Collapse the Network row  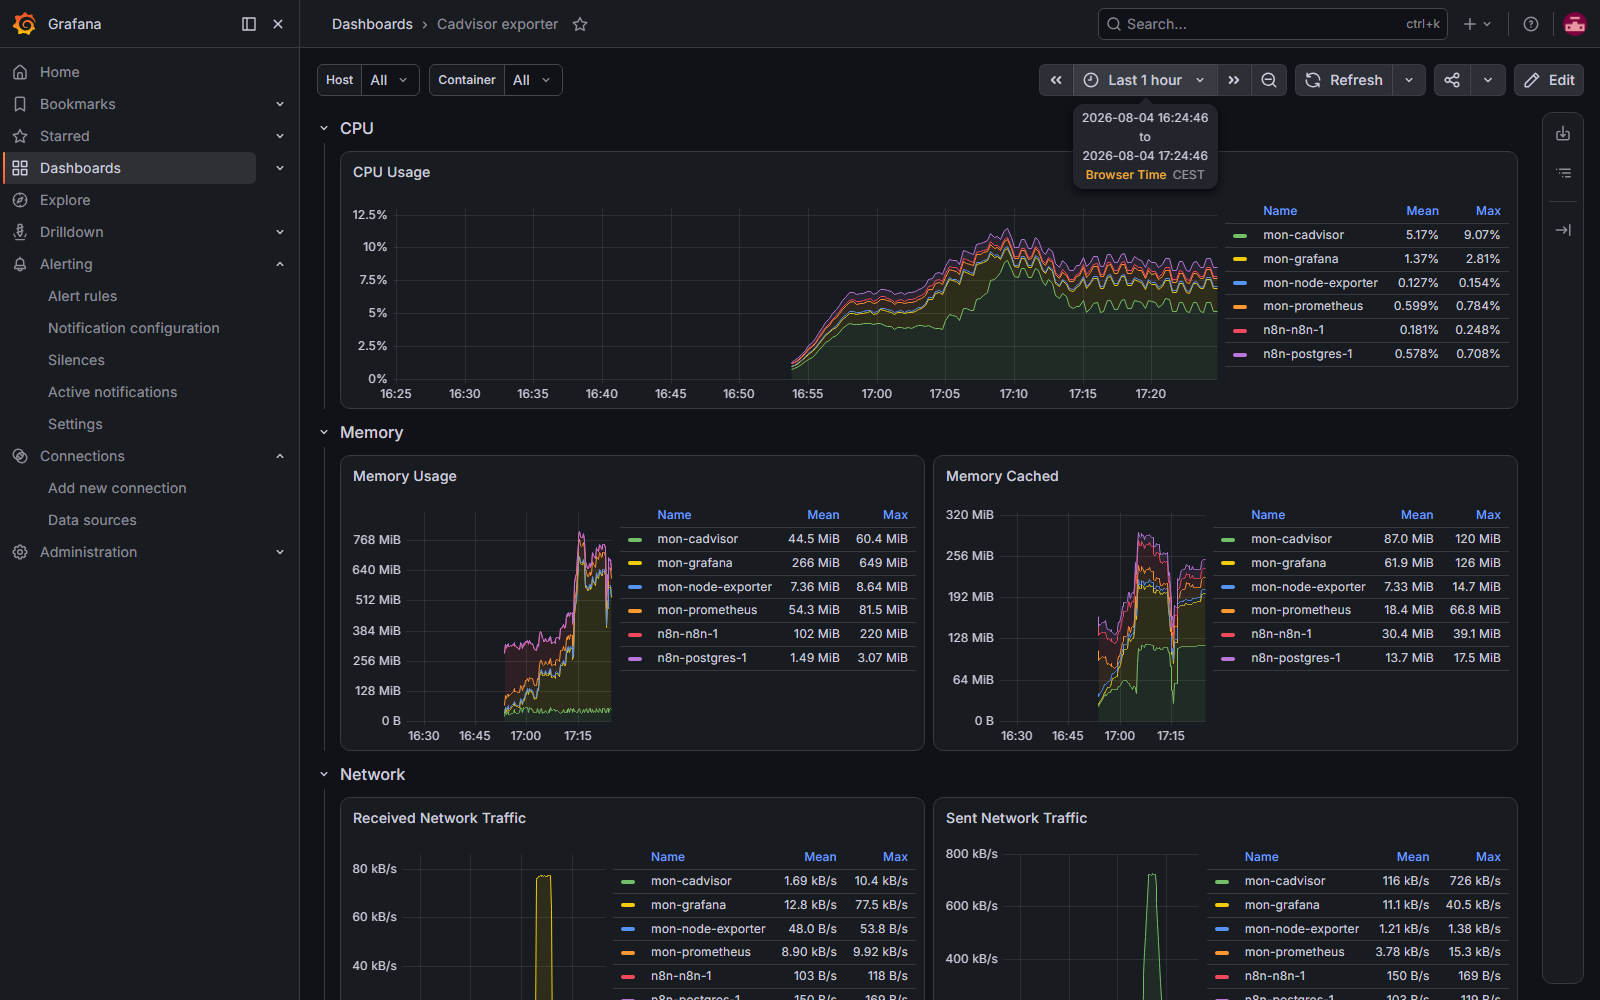pyautogui.click(x=324, y=774)
